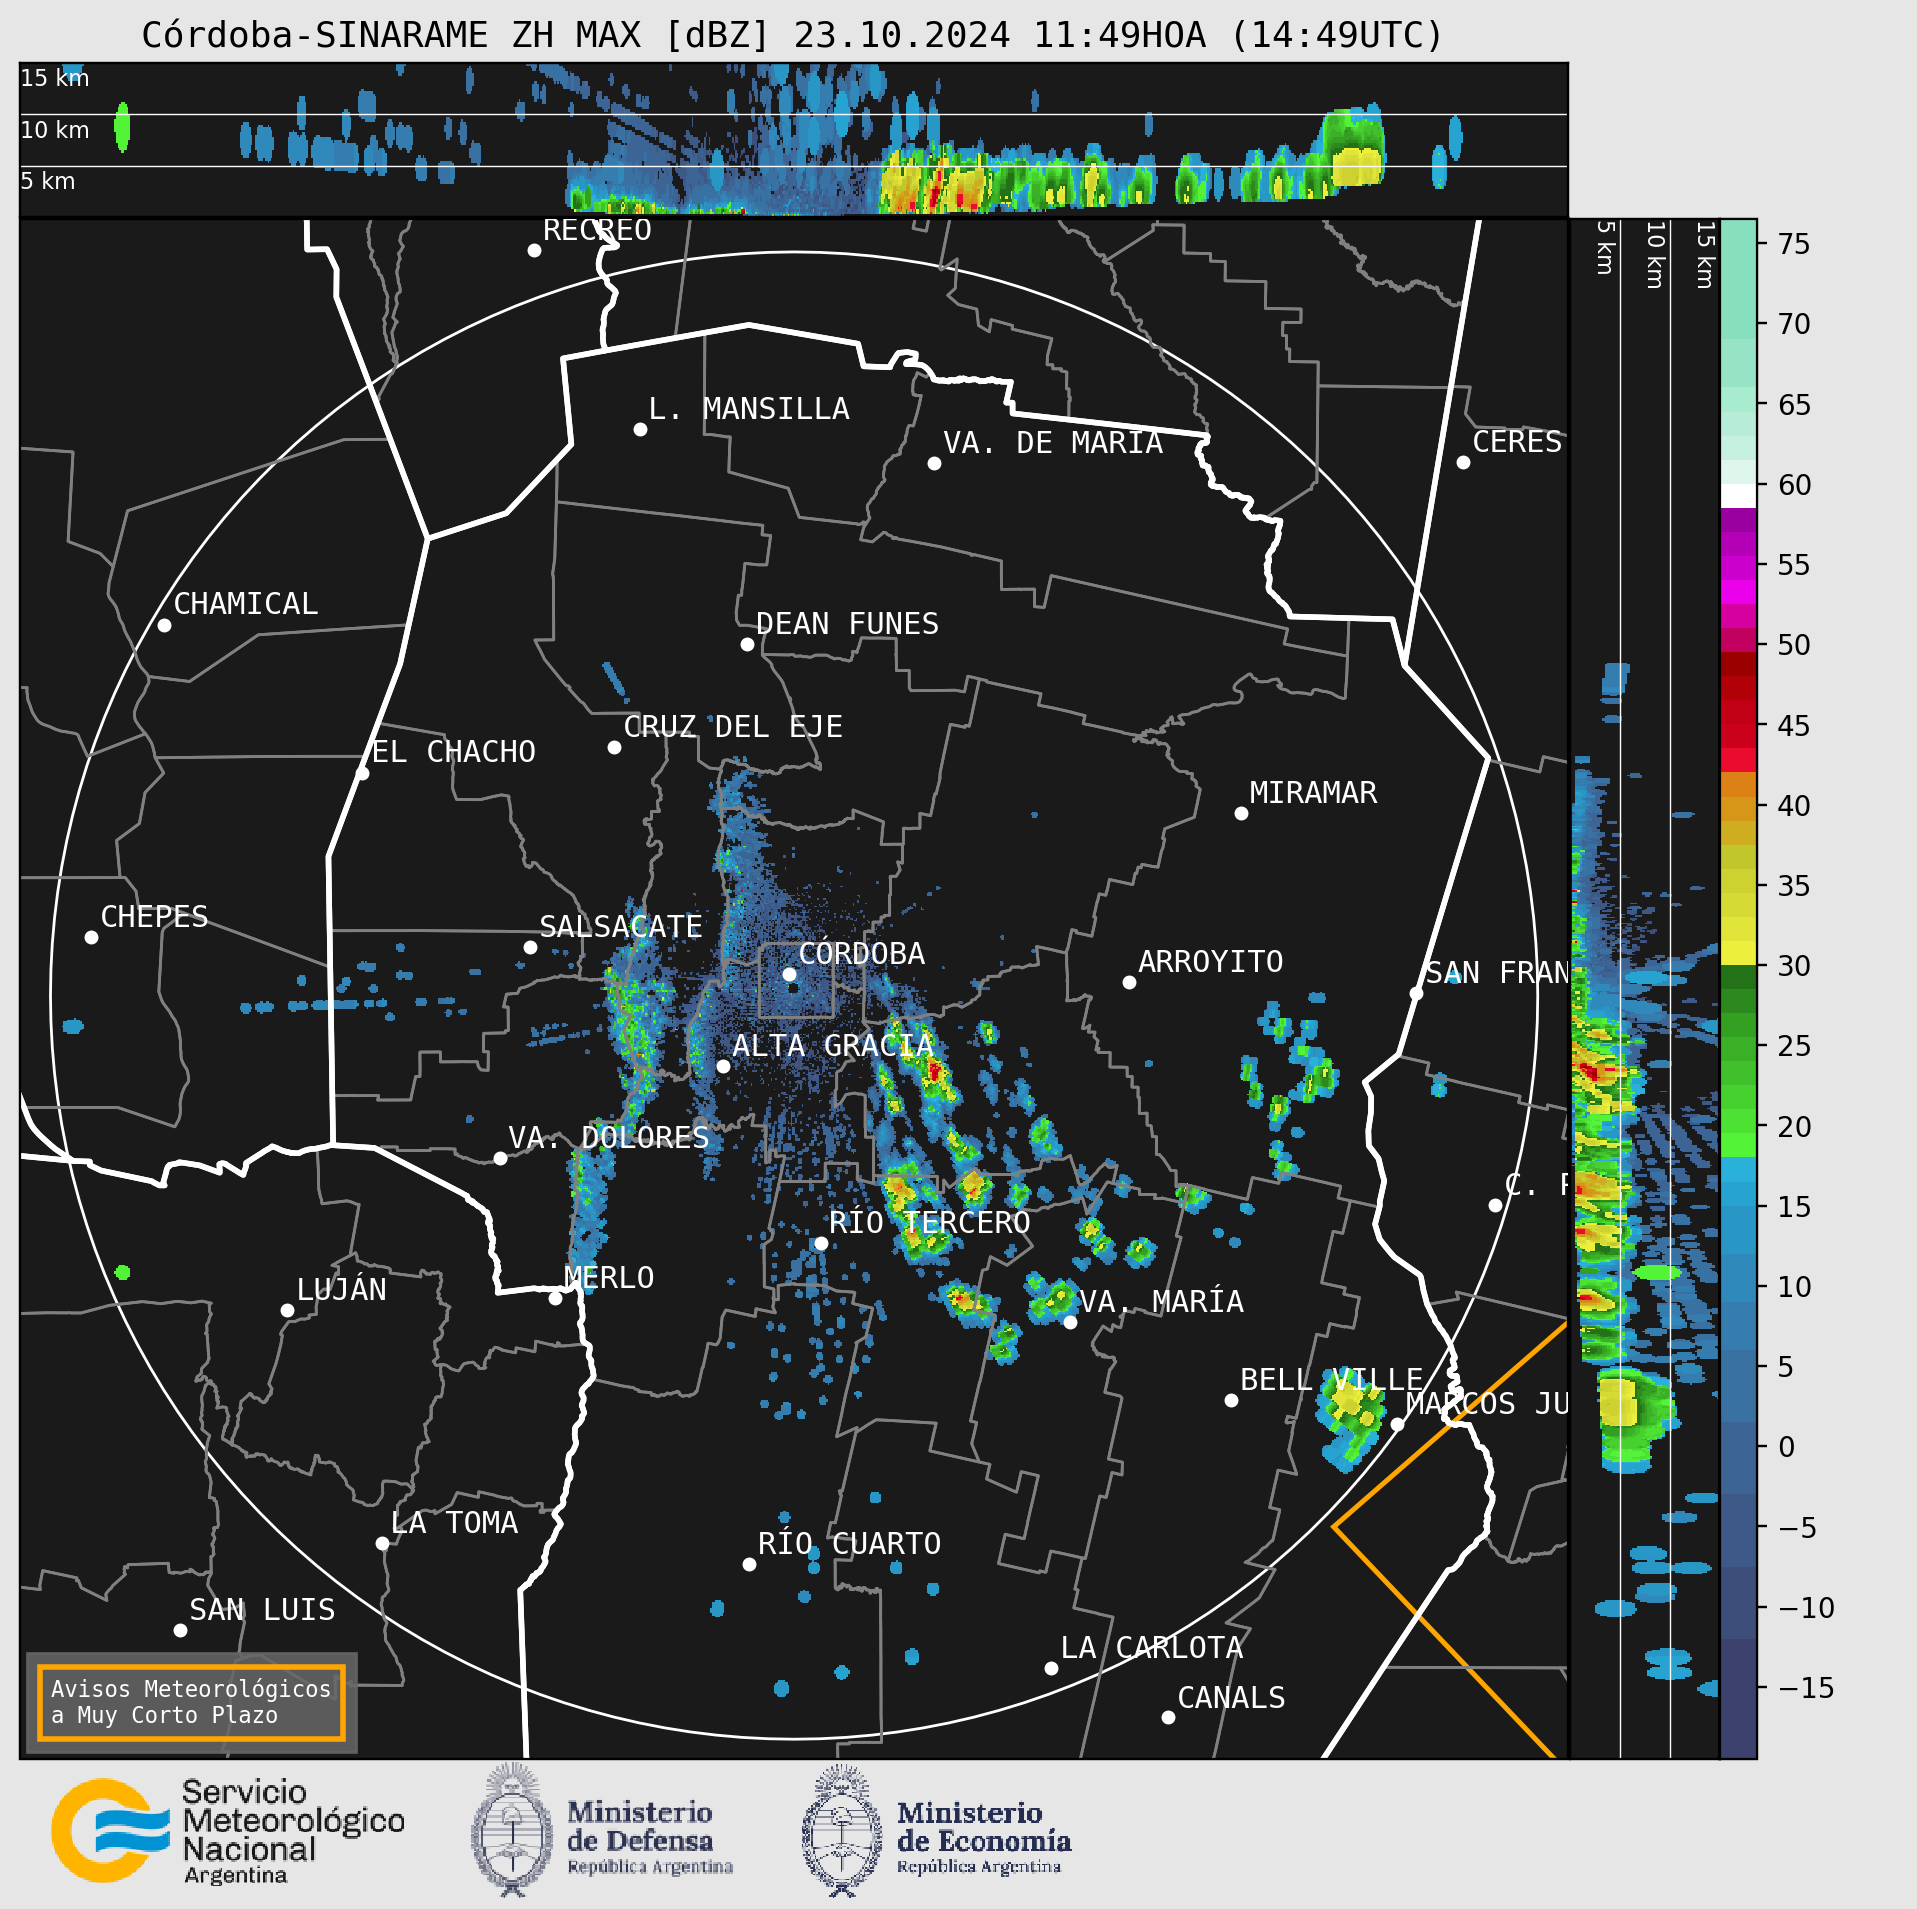Click the ARROYITO city marker dot
The height and width of the screenshot is (1909, 1917).
[1129, 982]
